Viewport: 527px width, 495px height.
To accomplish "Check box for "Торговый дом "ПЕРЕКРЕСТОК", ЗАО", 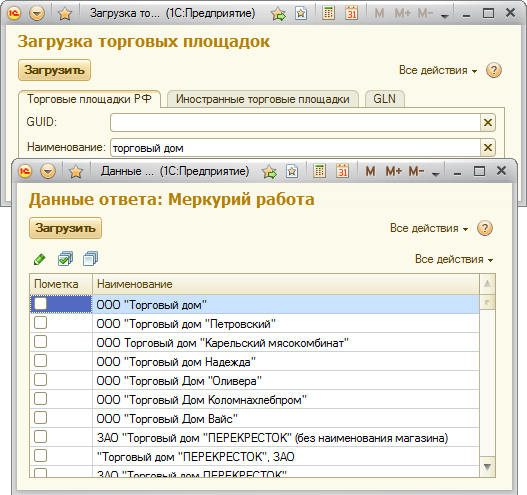I will (x=41, y=456).
